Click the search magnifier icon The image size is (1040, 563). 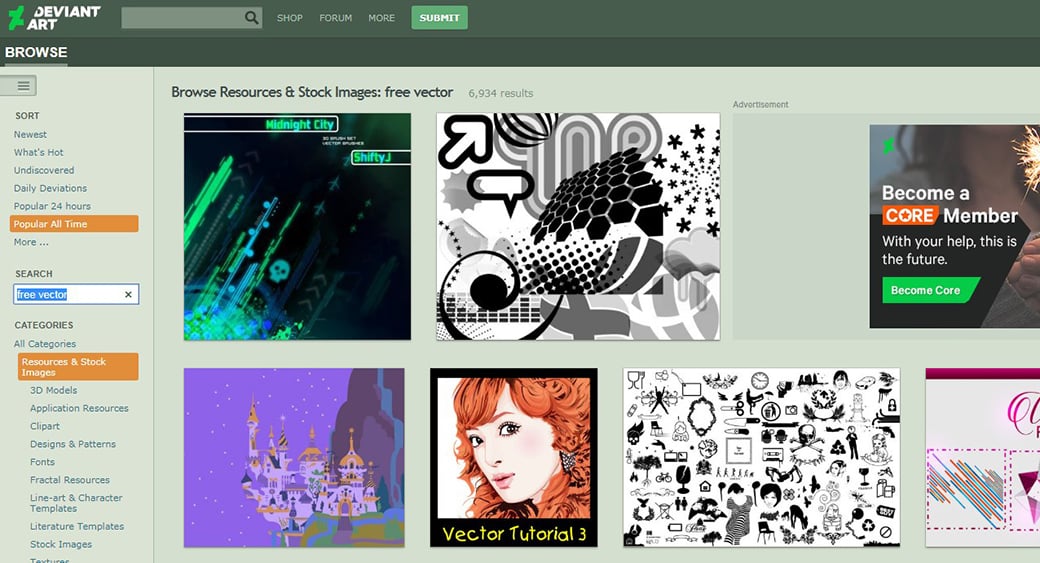click(x=251, y=18)
